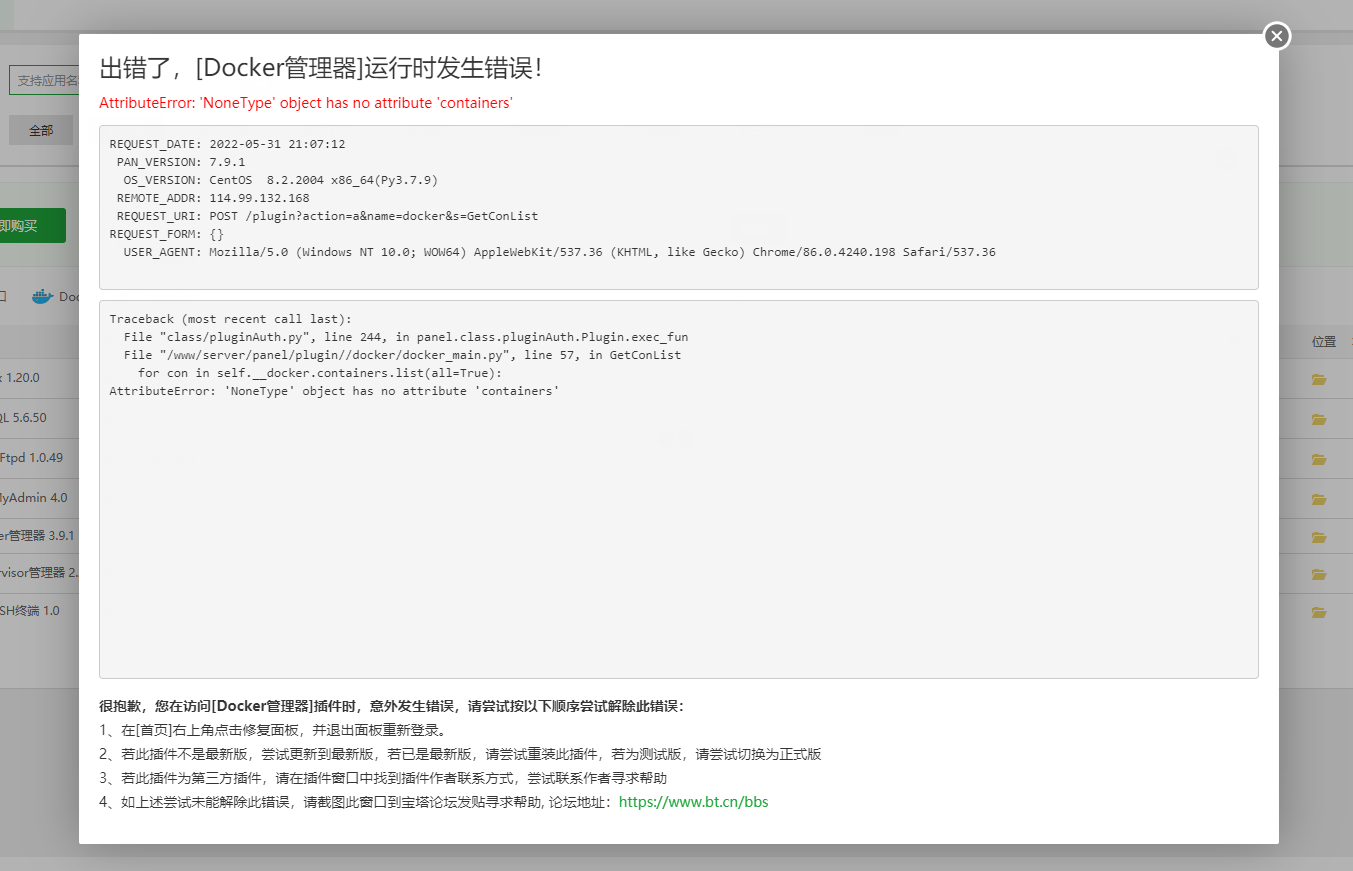
Task: Click step 4 text about 宝塔论坛
Action: click(x=357, y=802)
